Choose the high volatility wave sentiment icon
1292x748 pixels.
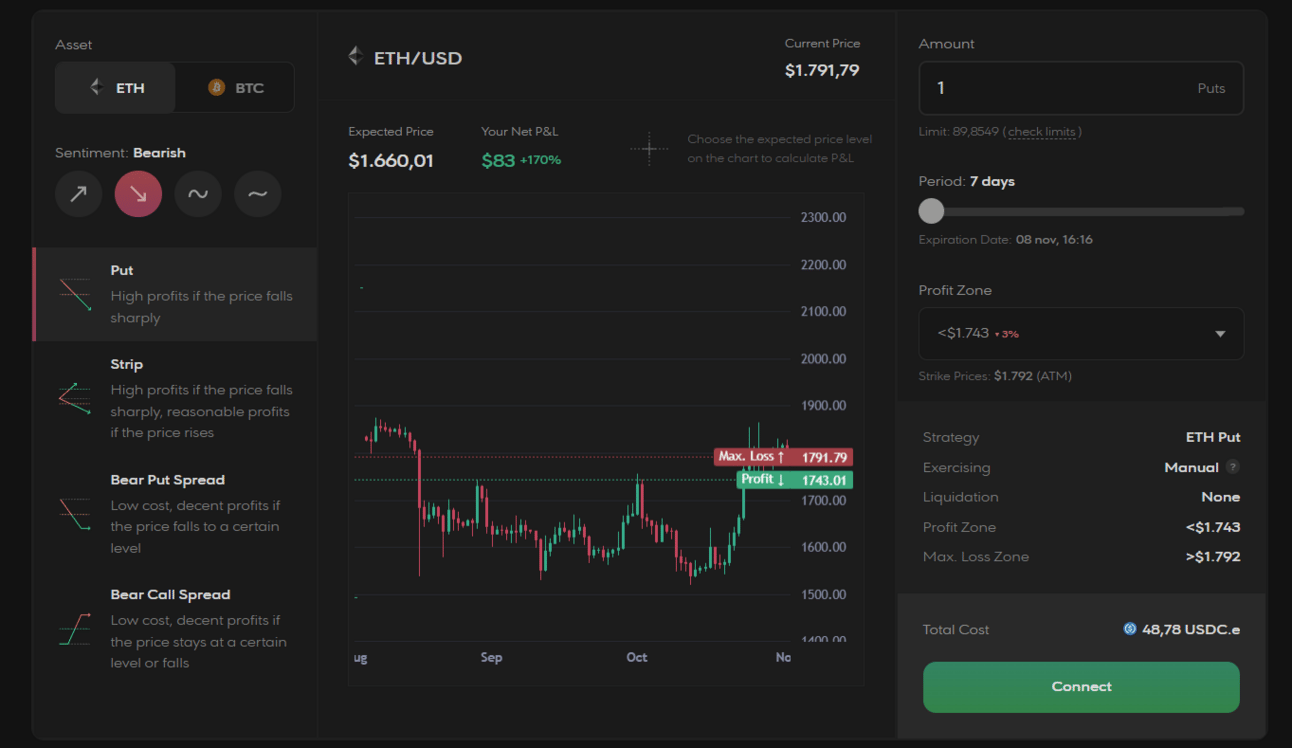tap(198, 193)
